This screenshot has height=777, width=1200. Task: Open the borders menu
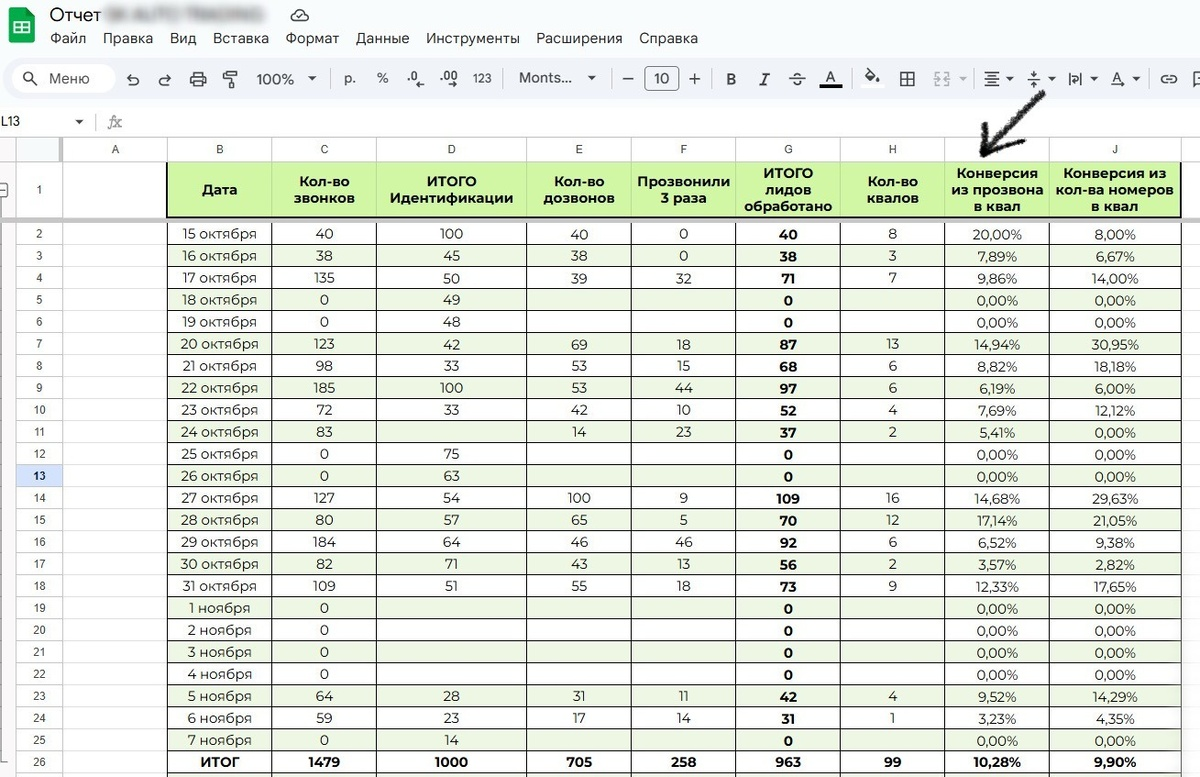point(907,79)
